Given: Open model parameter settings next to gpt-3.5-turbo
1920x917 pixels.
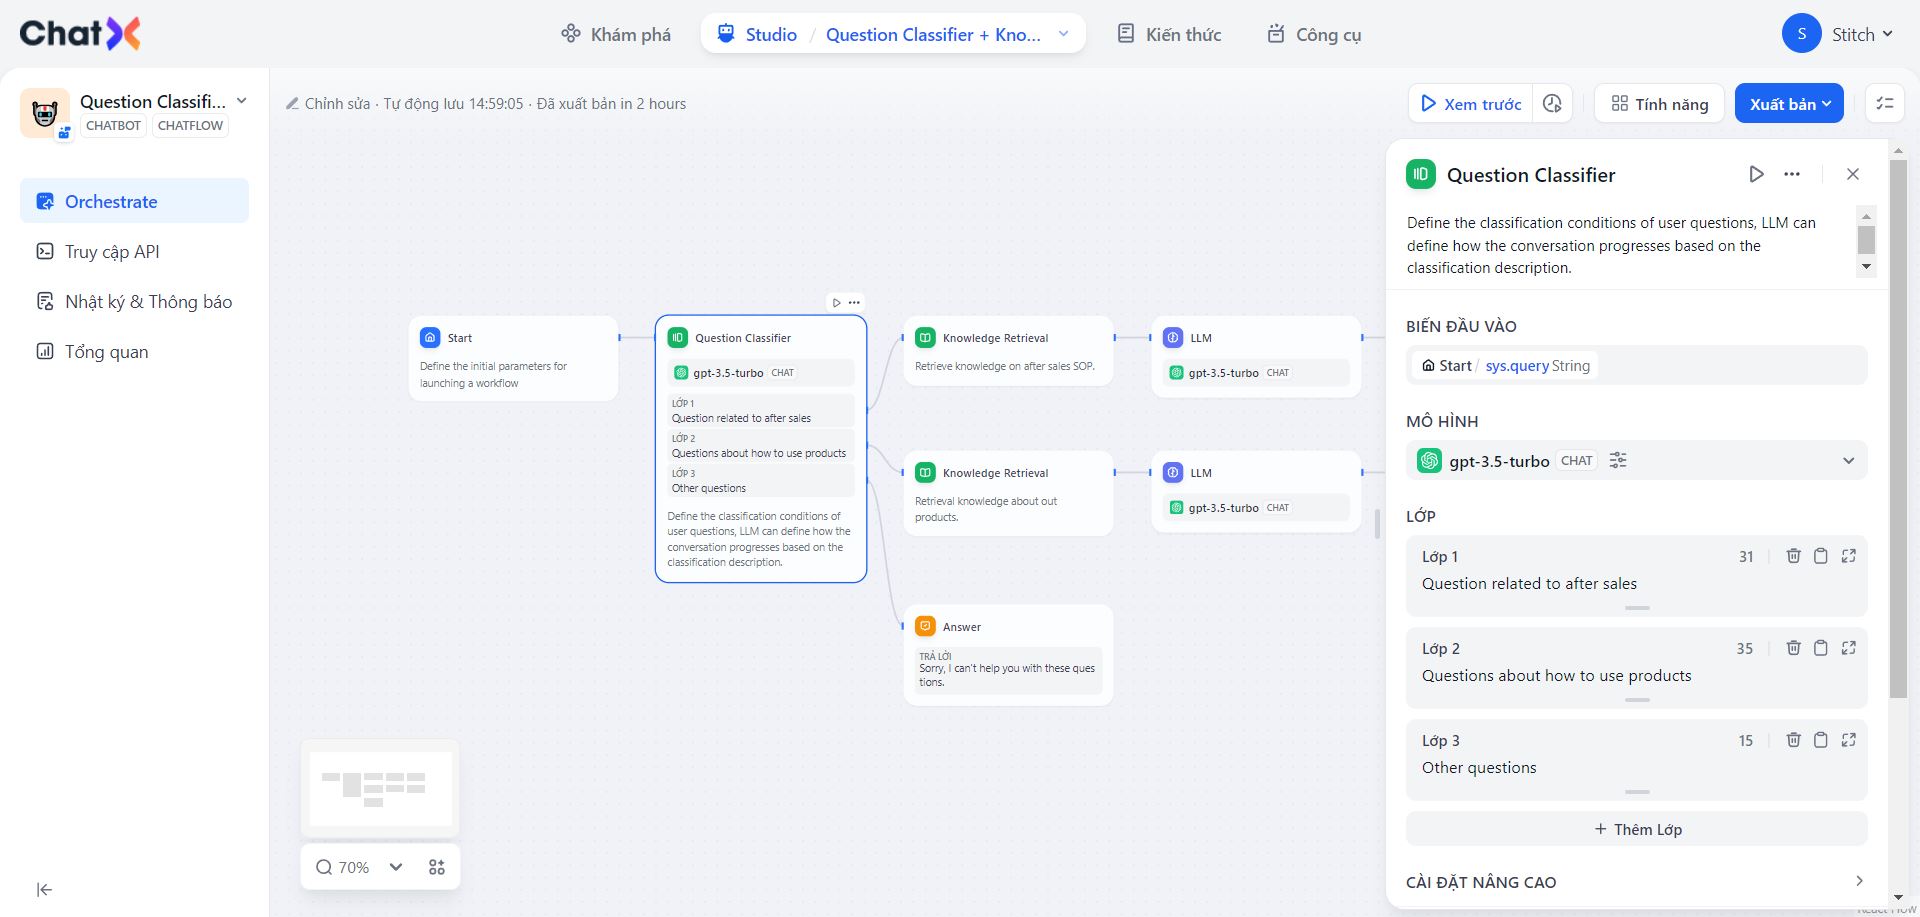Looking at the screenshot, I should 1618,460.
